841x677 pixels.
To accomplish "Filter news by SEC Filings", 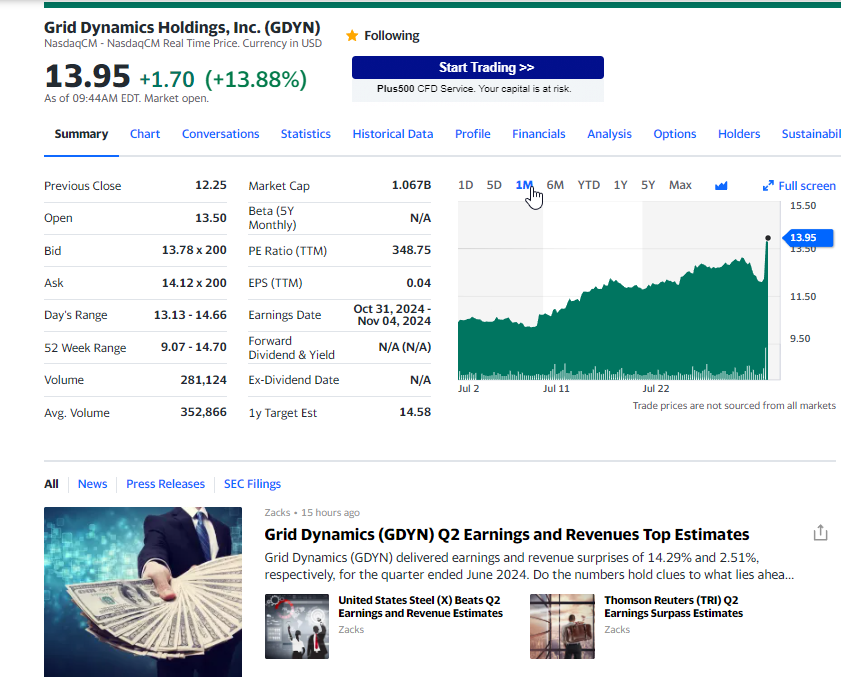I will [252, 484].
